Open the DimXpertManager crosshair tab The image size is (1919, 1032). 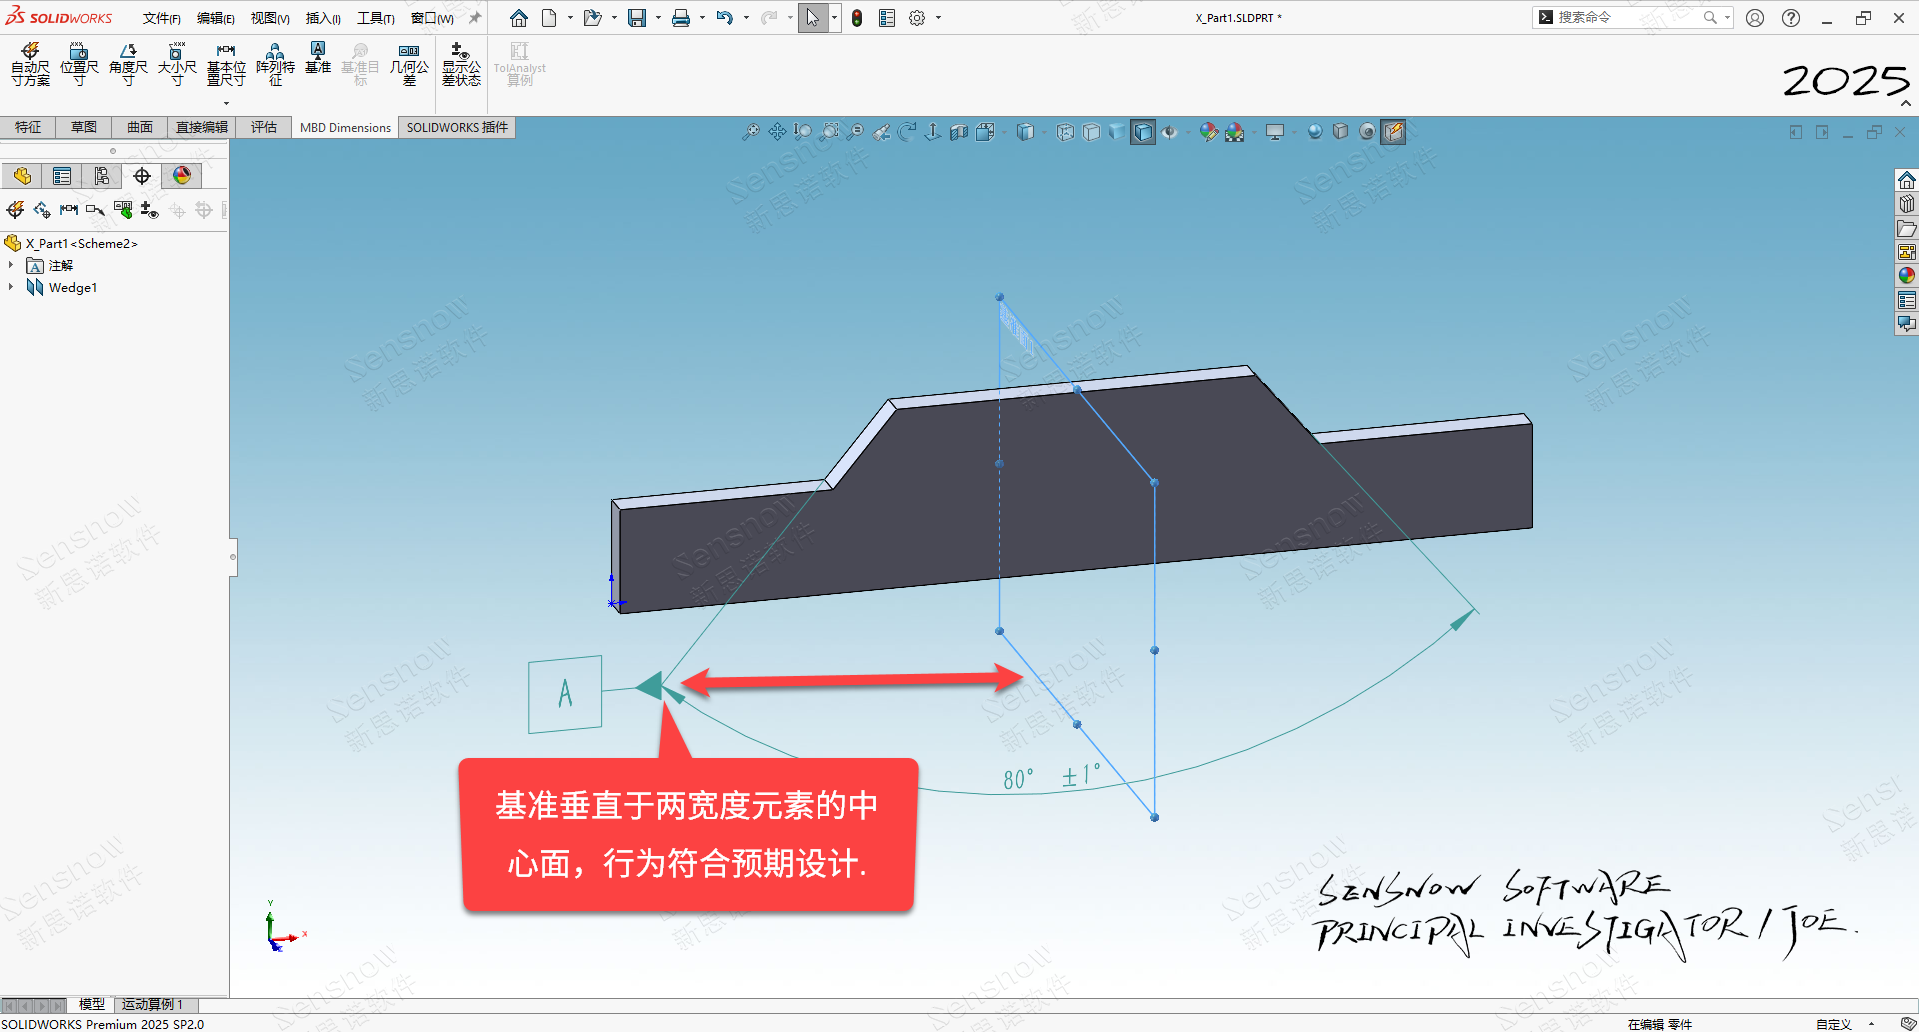(142, 177)
